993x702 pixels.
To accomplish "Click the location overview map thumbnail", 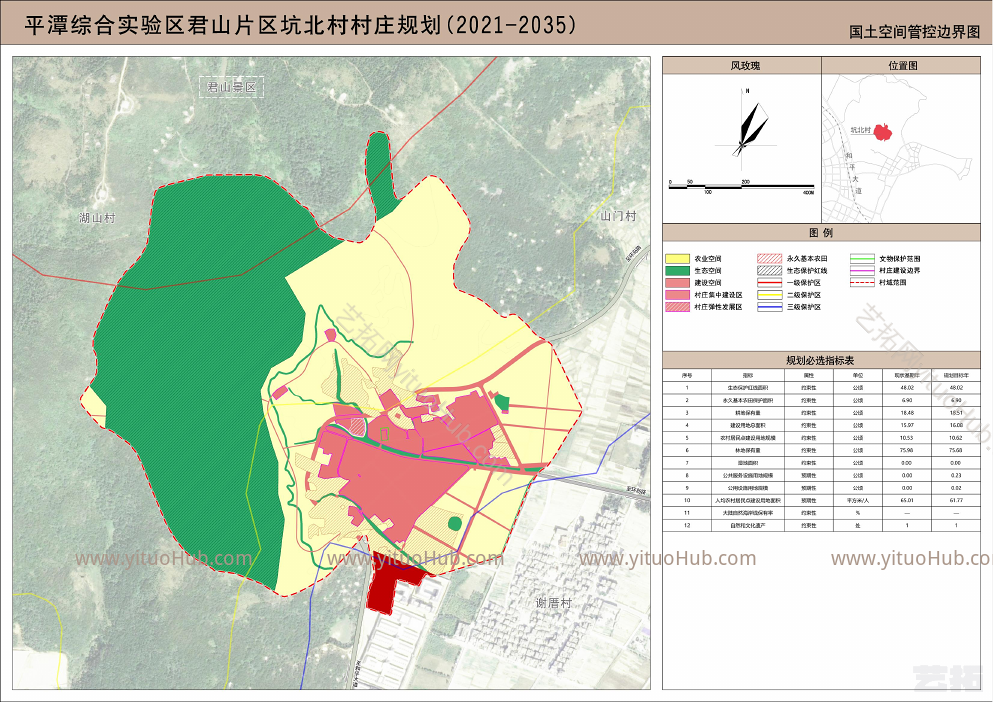I will 901,148.
